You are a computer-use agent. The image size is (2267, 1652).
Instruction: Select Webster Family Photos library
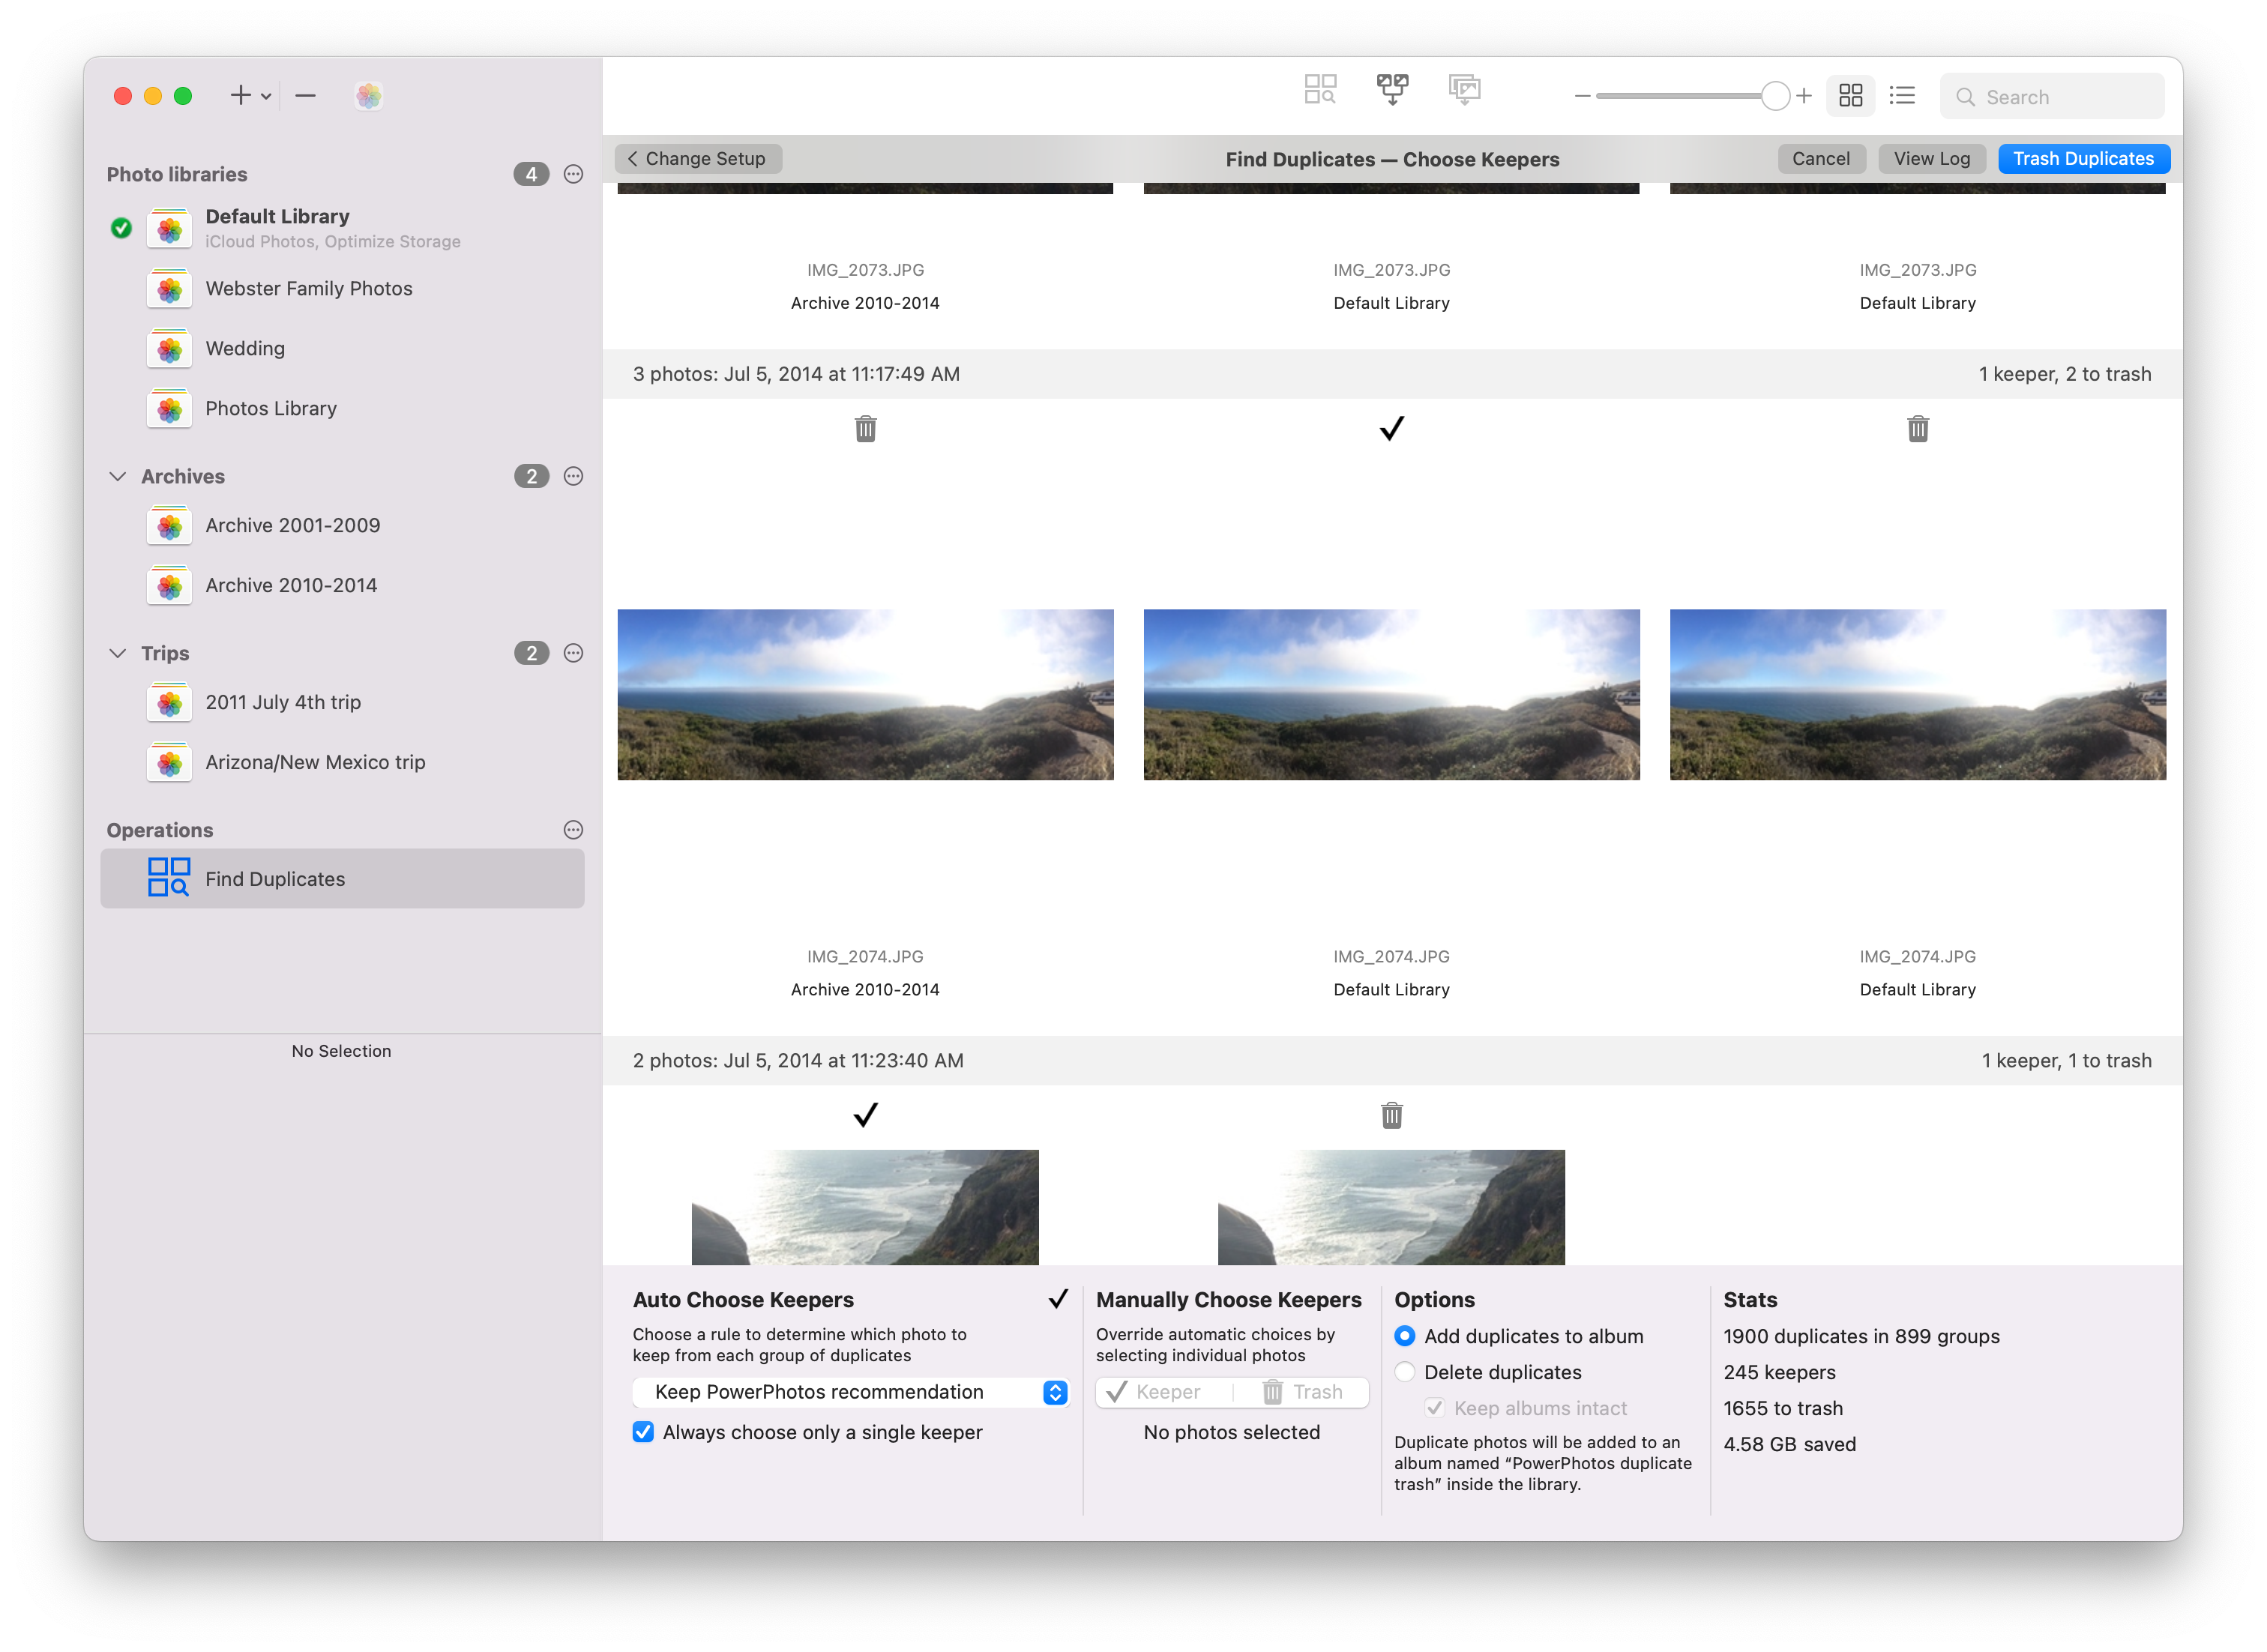click(x=308, y=289)
